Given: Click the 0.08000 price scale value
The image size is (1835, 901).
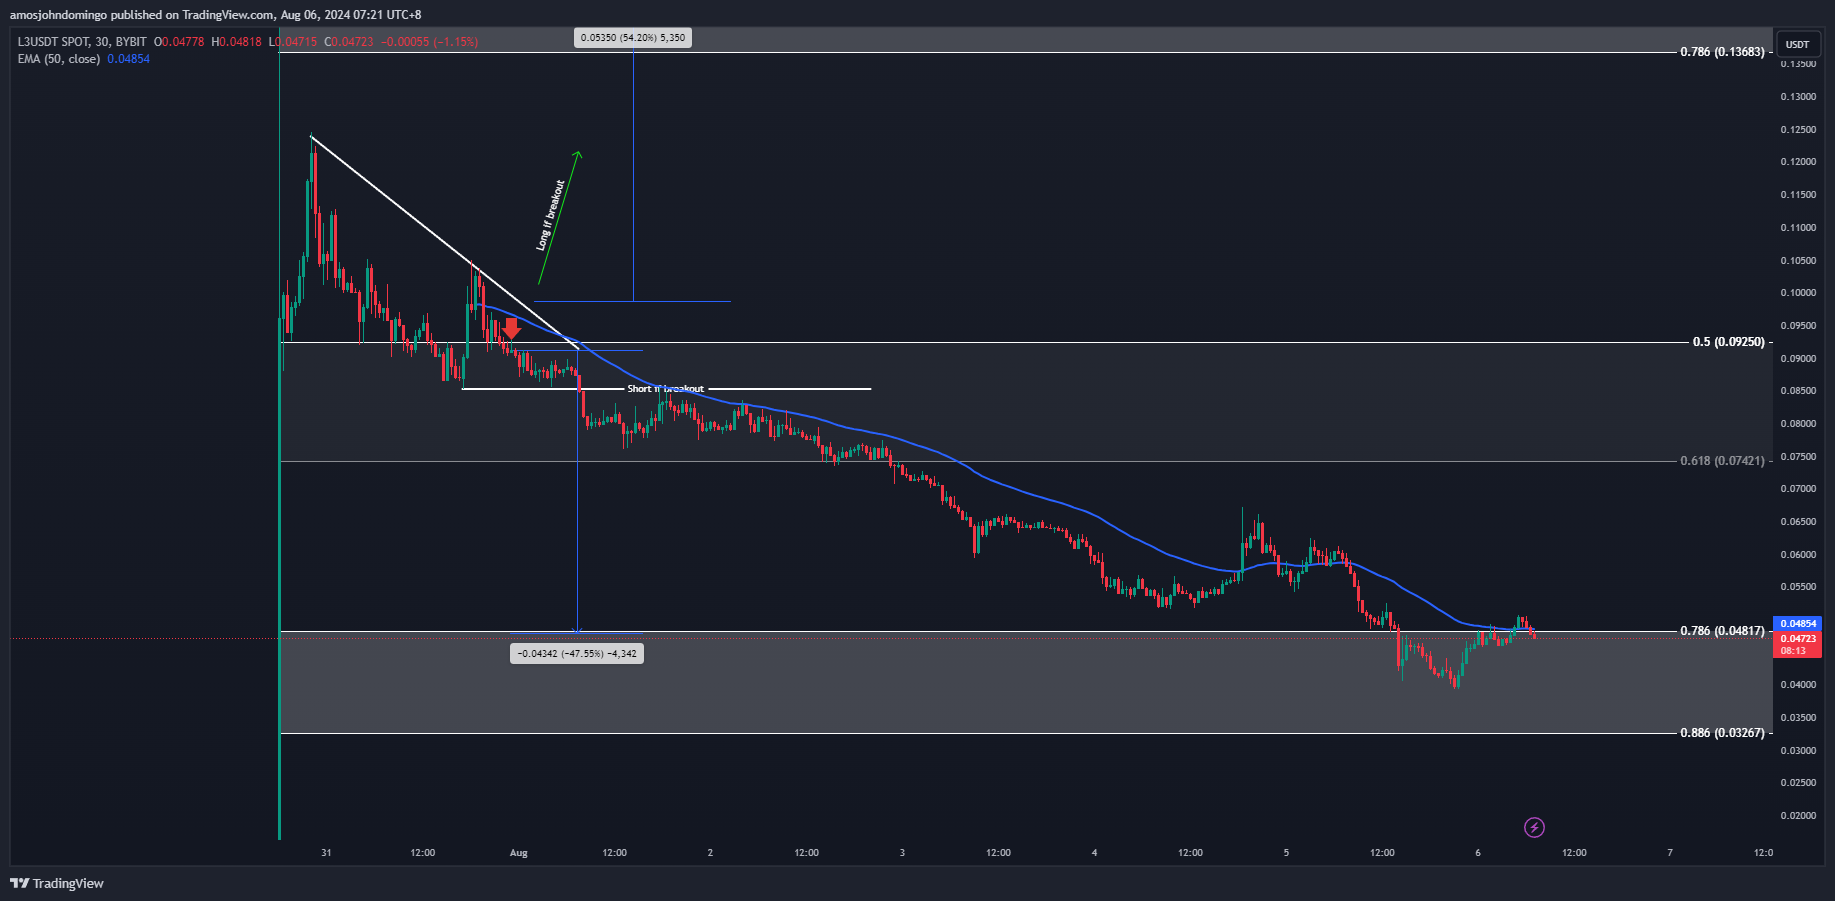Looking at the screenshot, I should 1798,424.
